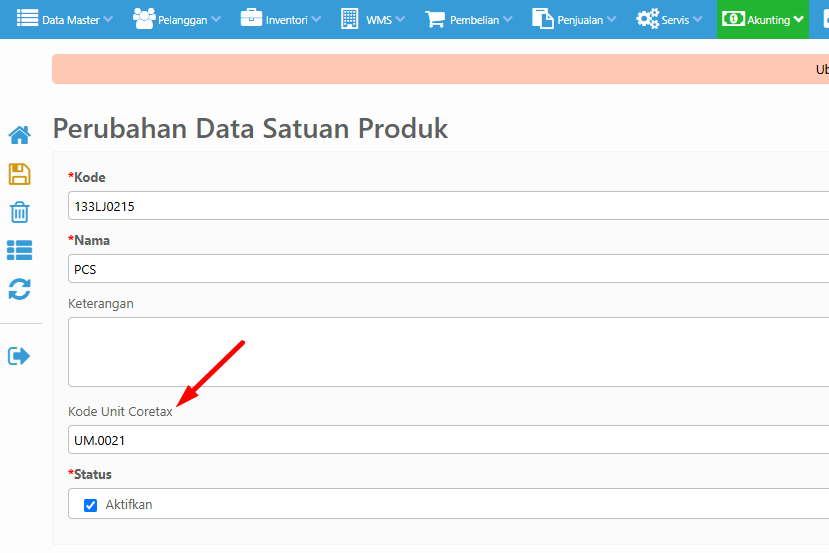This screenshot has height=553, width=829.
Task: Expand Servis dropdown chevron
Action: coord(697,20)
